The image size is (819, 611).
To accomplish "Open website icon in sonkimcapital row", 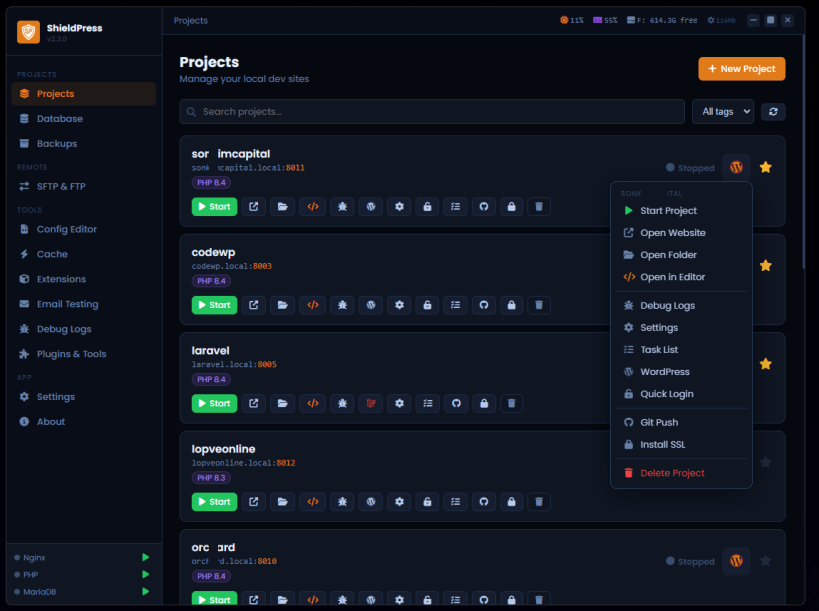I will (253, 207).
